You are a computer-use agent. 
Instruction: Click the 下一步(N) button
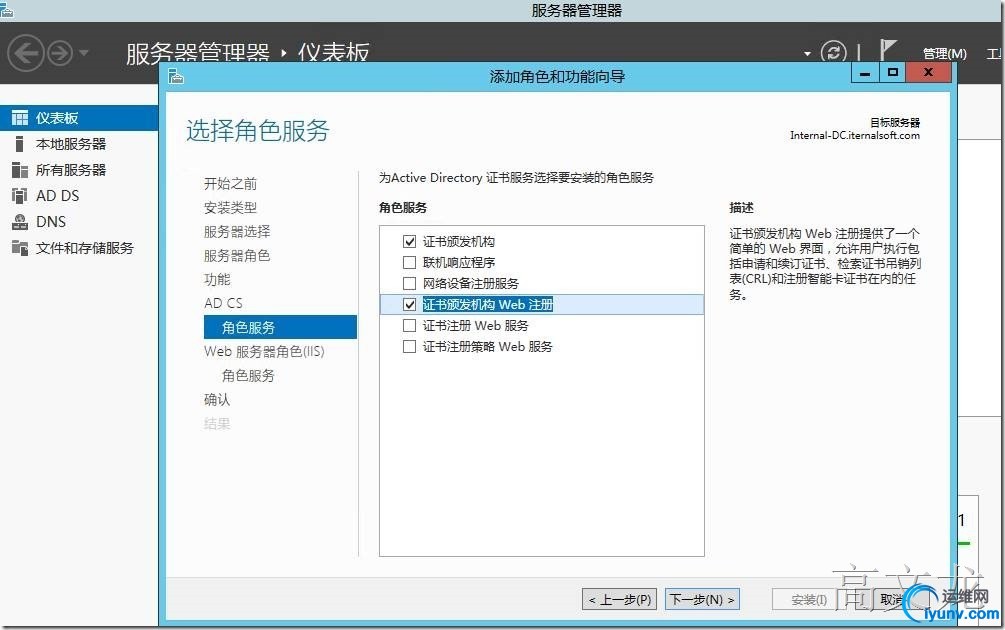point(702,599)
